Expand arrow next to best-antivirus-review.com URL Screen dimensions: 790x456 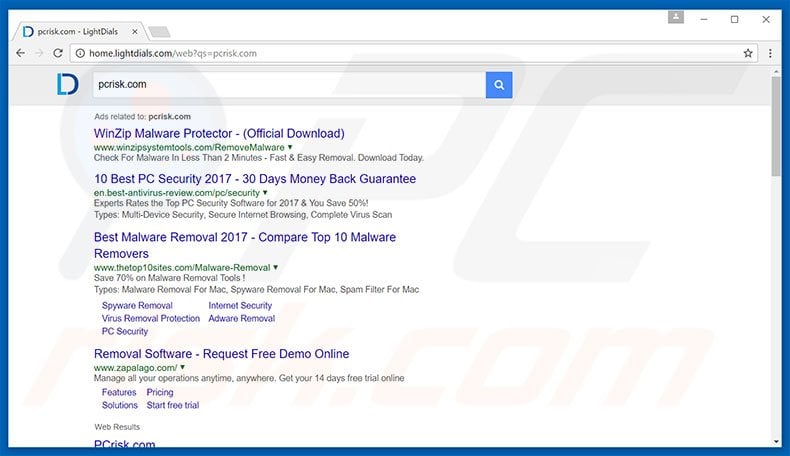click(265, 192)
